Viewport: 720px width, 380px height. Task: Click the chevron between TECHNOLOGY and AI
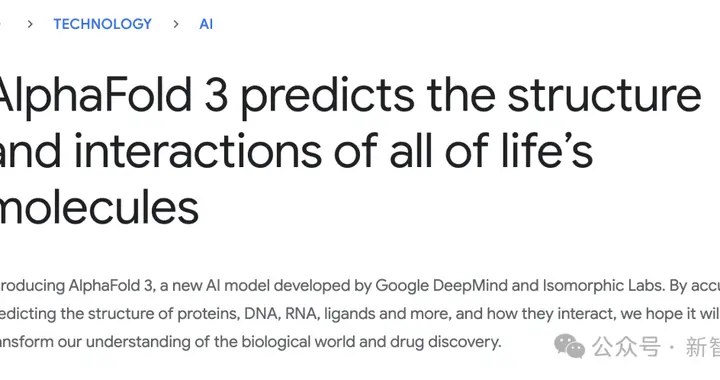coord(176,24)
